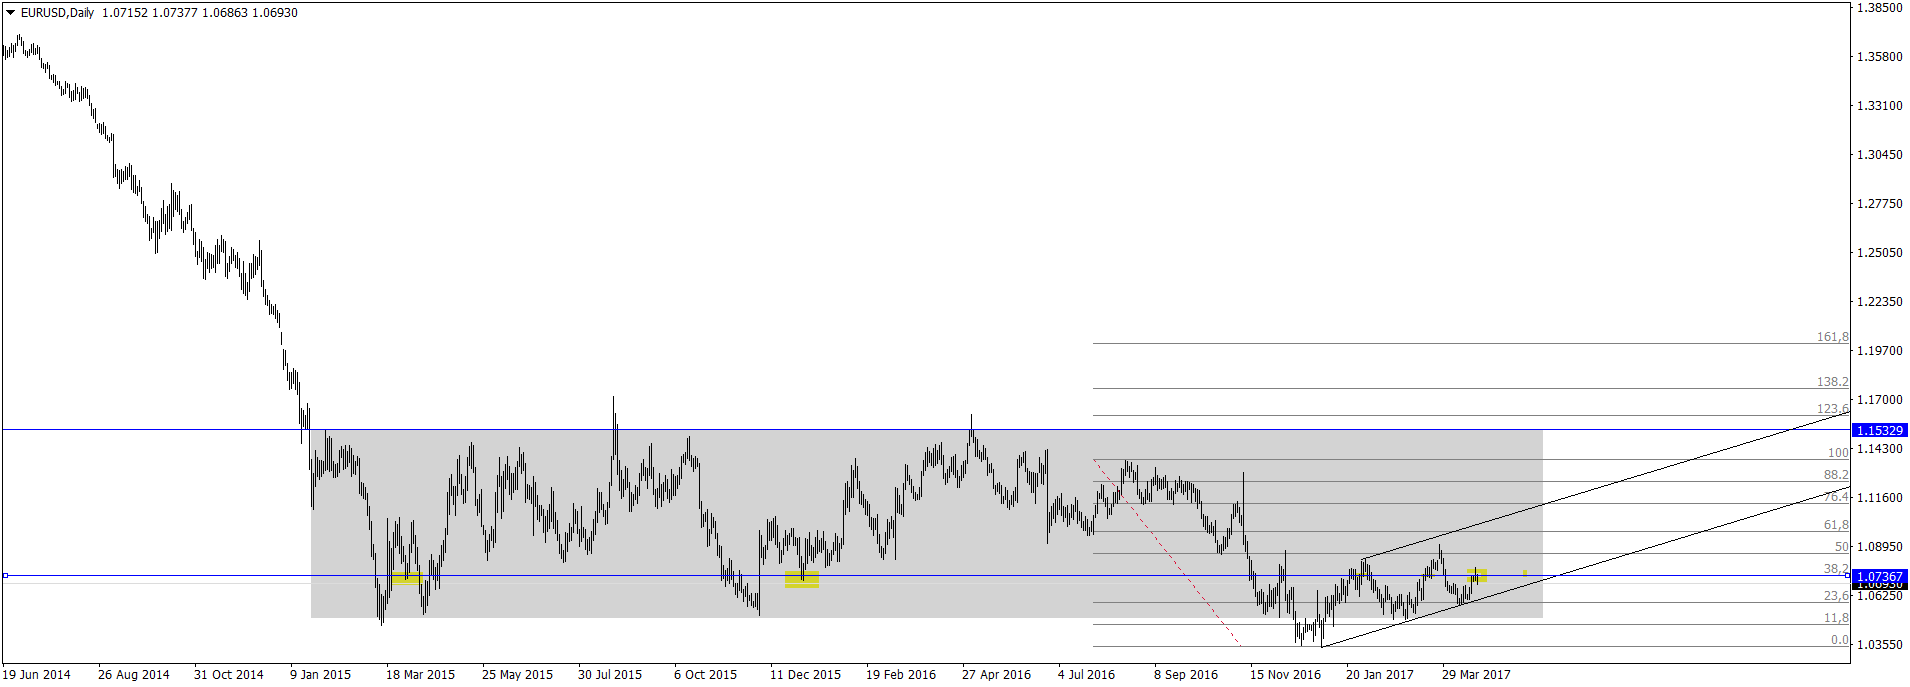Screen dimensions: 1910x687
Task: Click the blue 1.07367 price tag
Action: [x=1880, y=577]
